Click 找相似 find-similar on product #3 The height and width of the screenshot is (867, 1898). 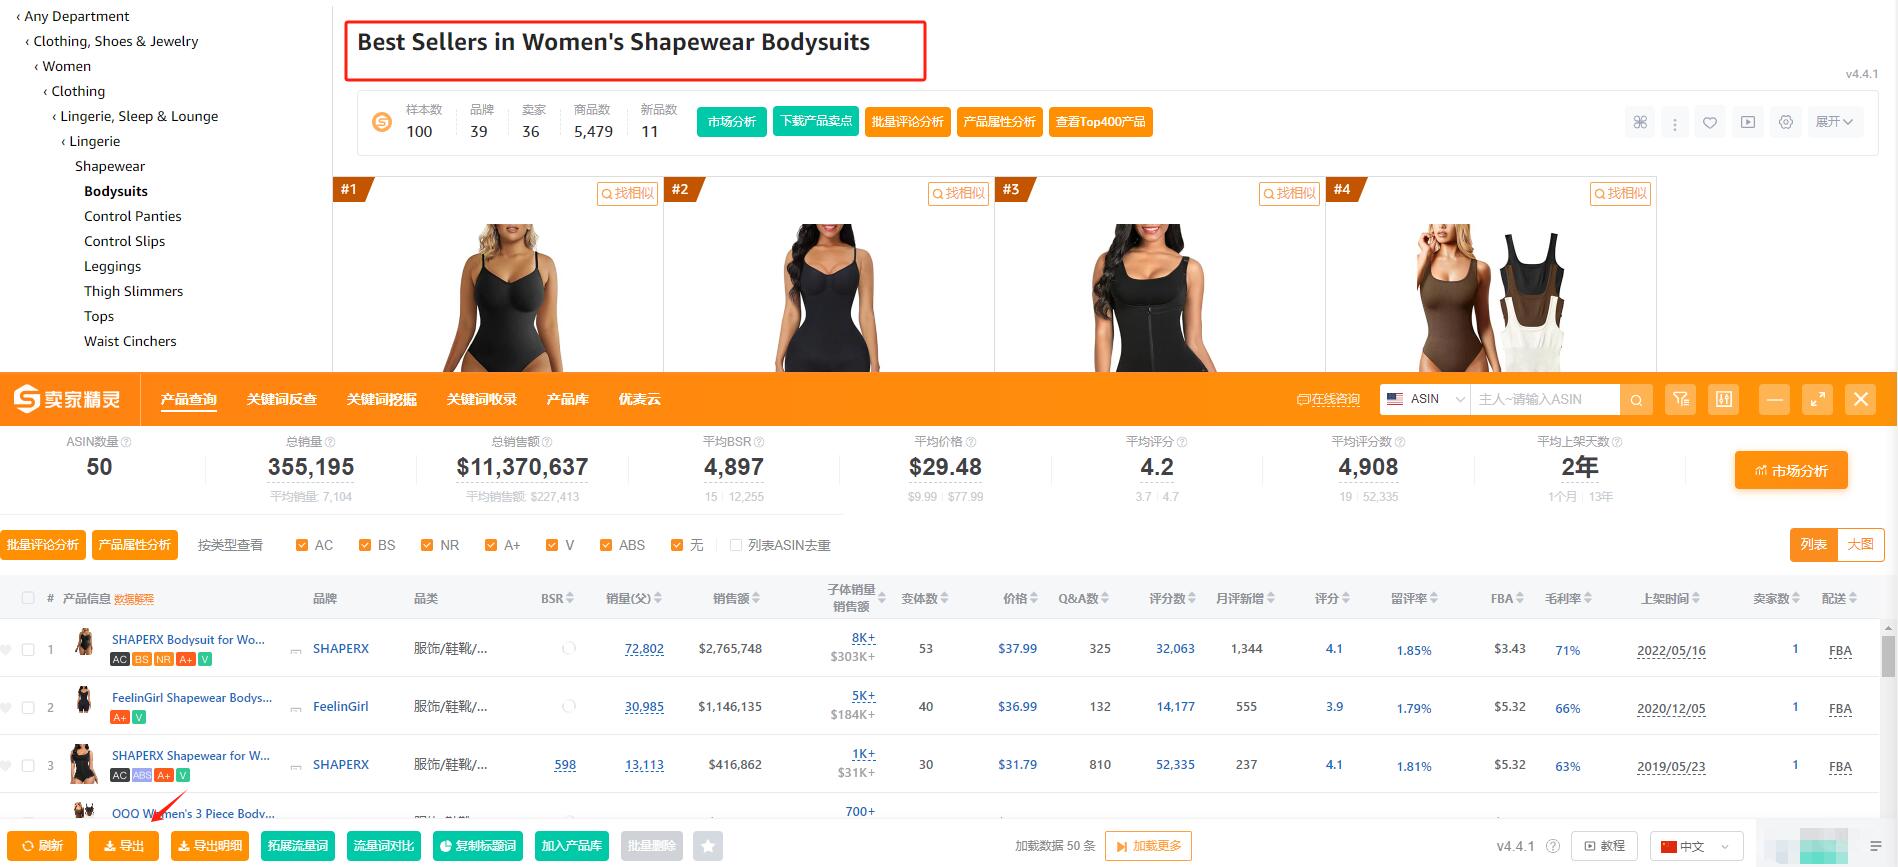point(1289,193)
